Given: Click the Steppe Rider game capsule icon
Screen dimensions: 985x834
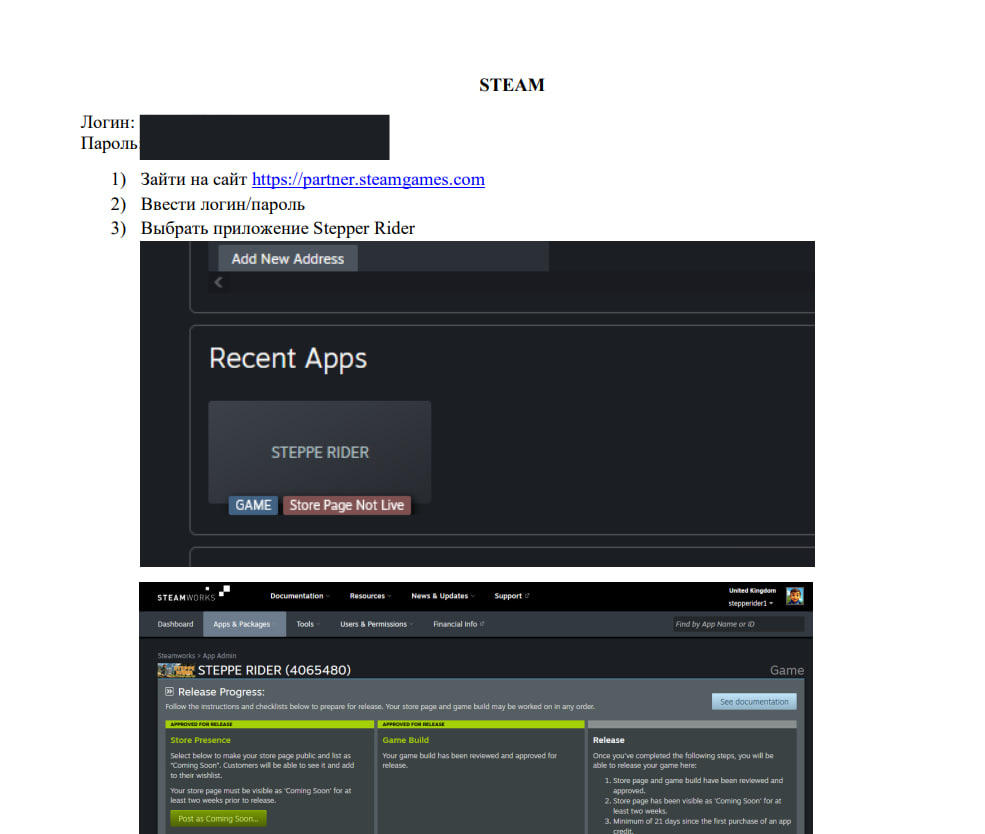Looking at the screenshot, I should pos(176,669).
